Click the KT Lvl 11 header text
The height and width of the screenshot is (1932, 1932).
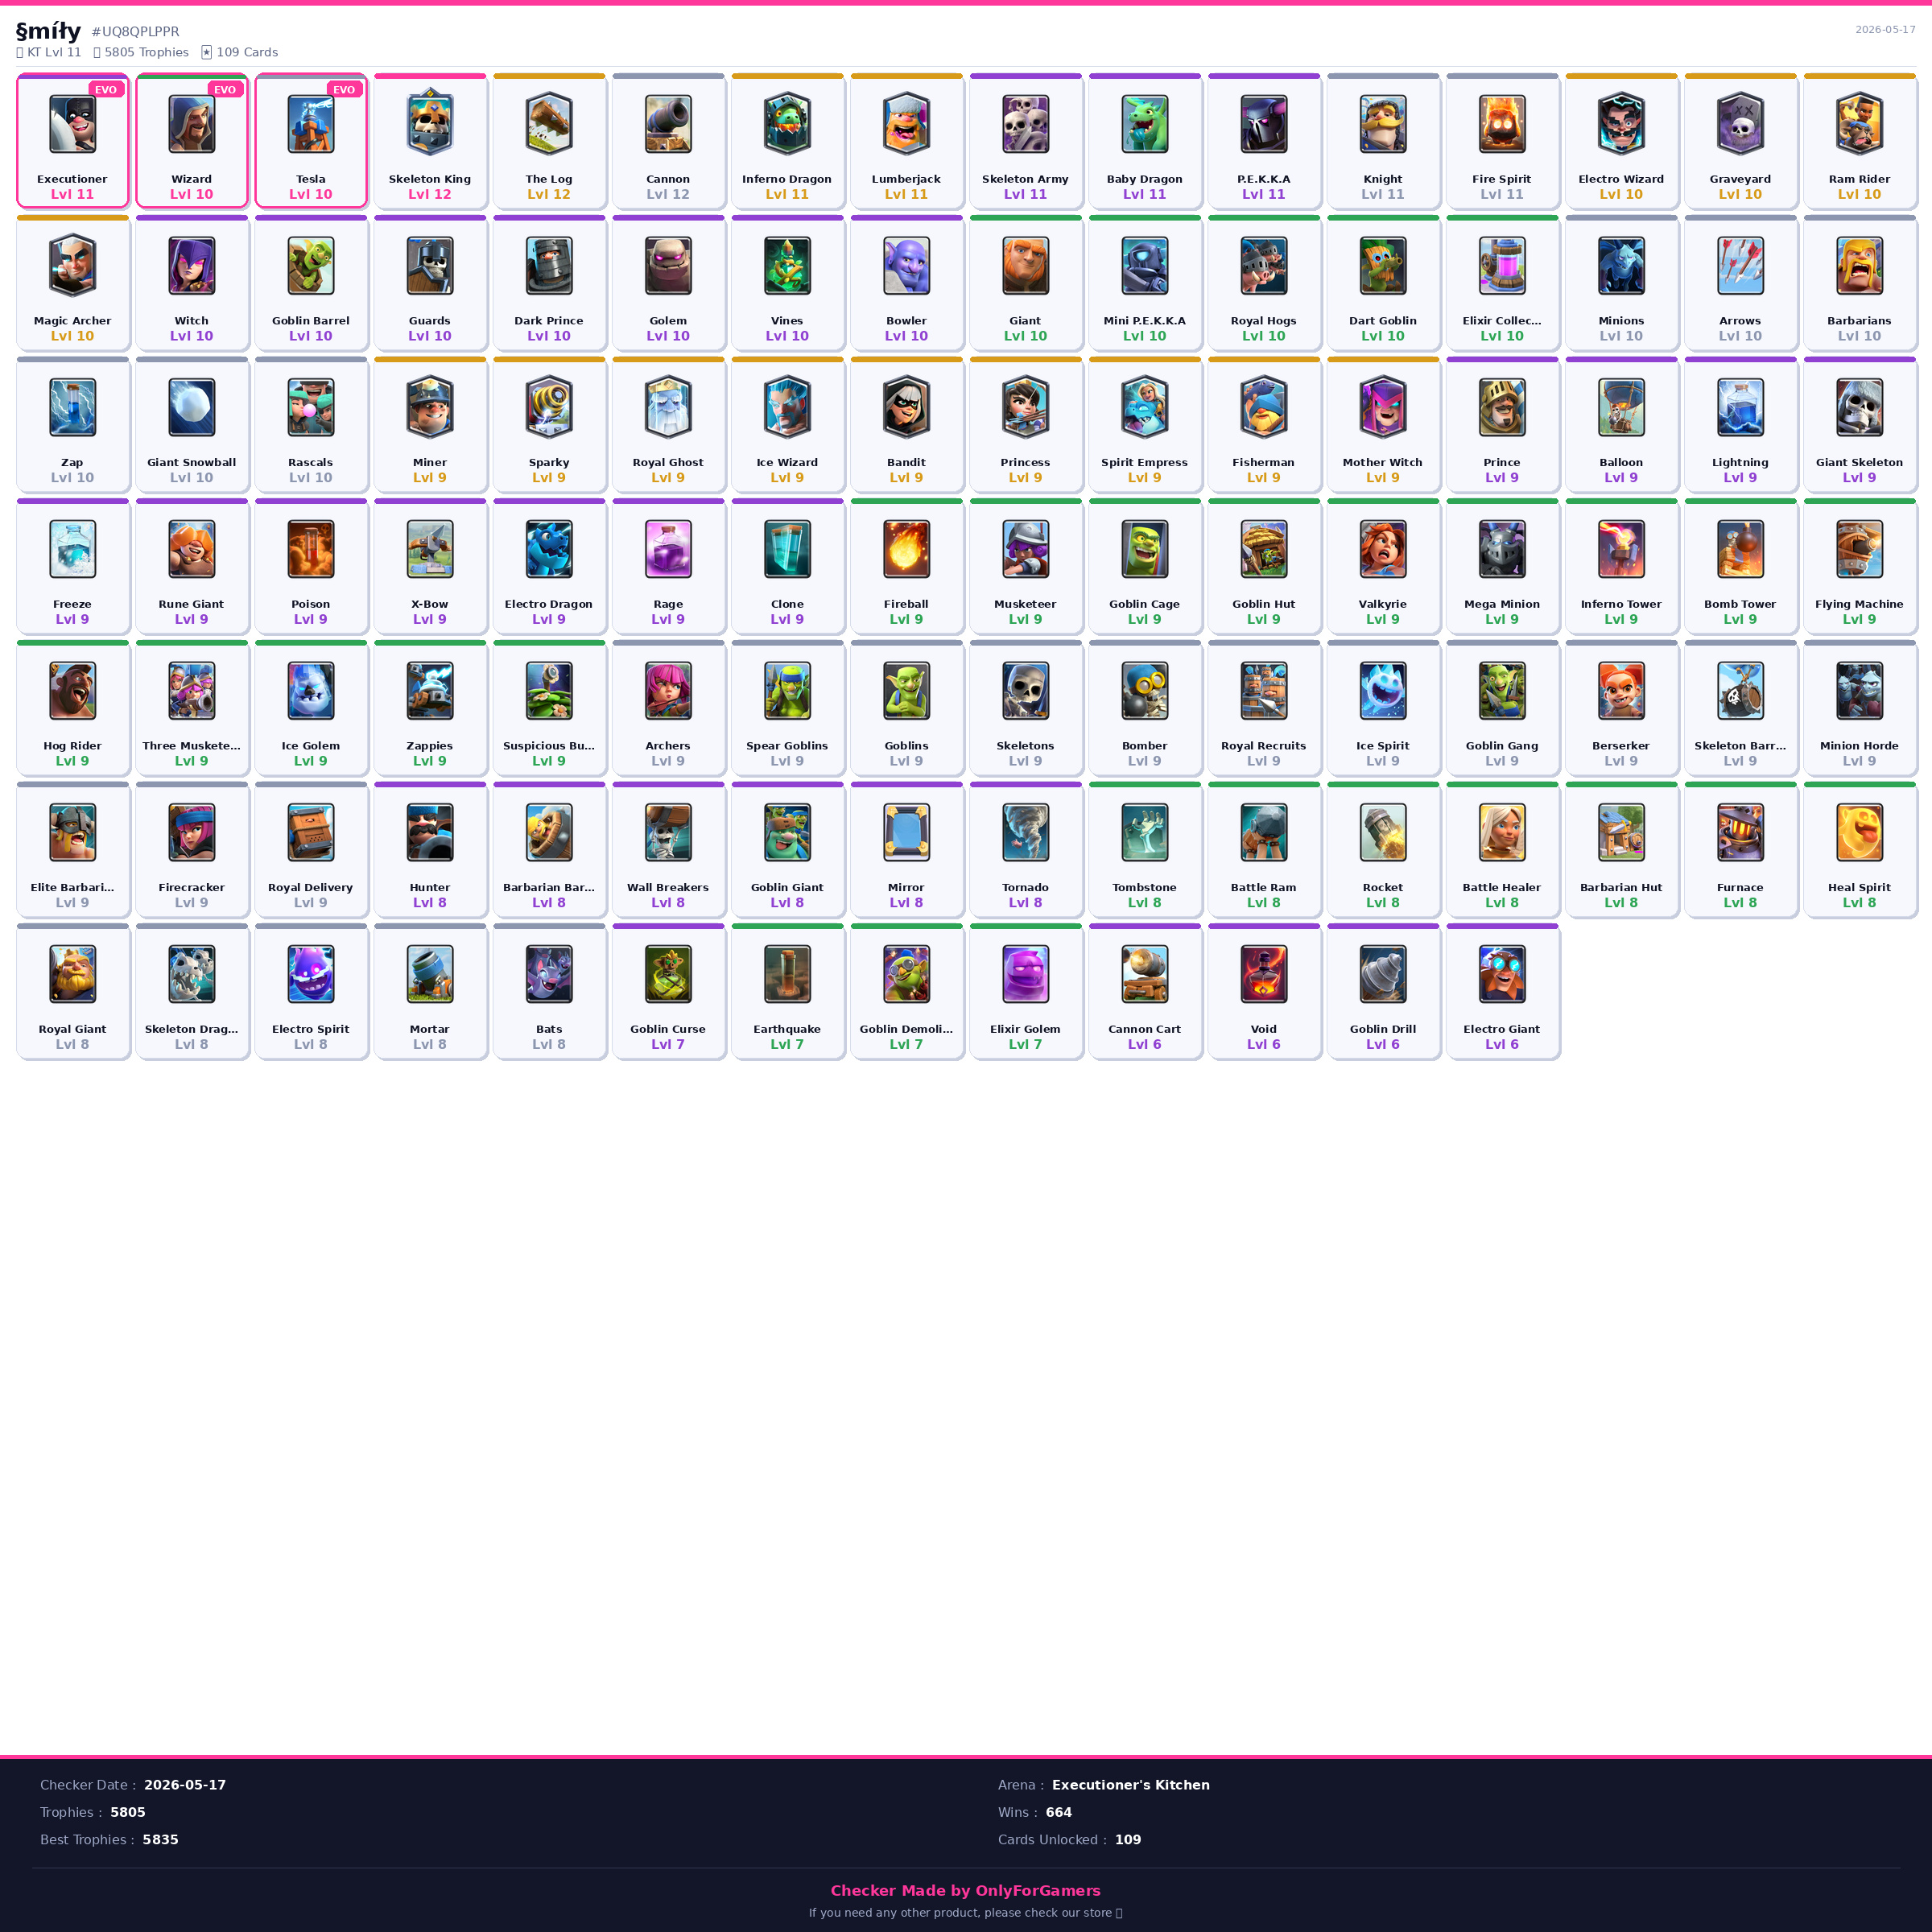point(49,52)
